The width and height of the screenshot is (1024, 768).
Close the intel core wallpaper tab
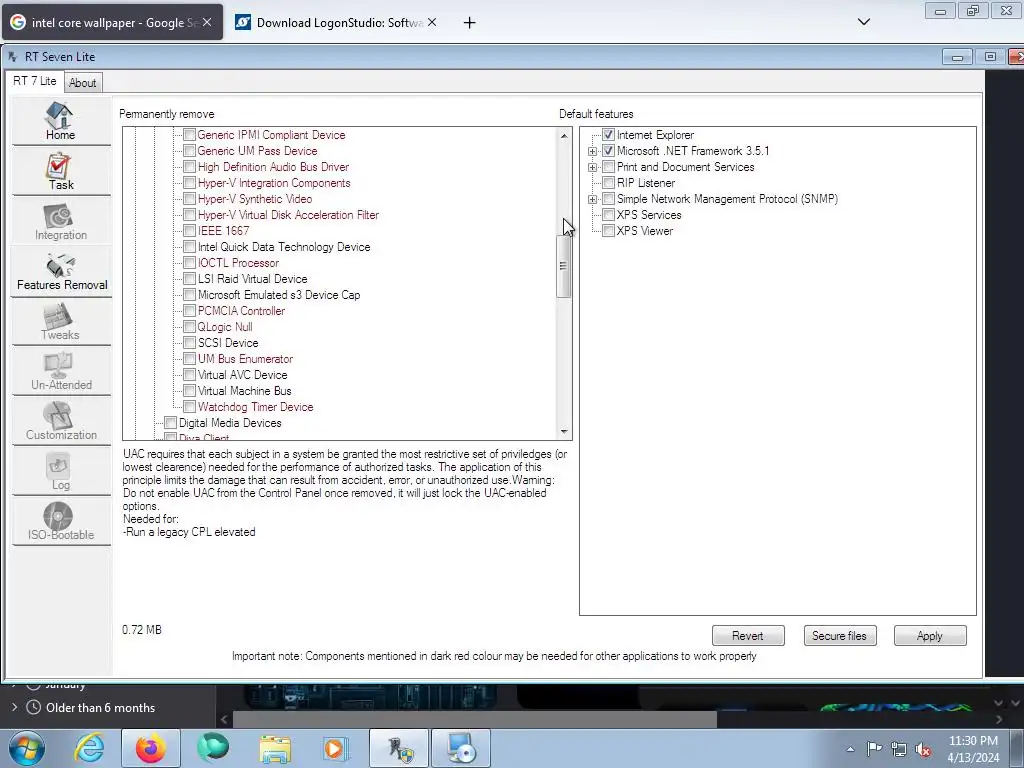[x=207, y=22]
